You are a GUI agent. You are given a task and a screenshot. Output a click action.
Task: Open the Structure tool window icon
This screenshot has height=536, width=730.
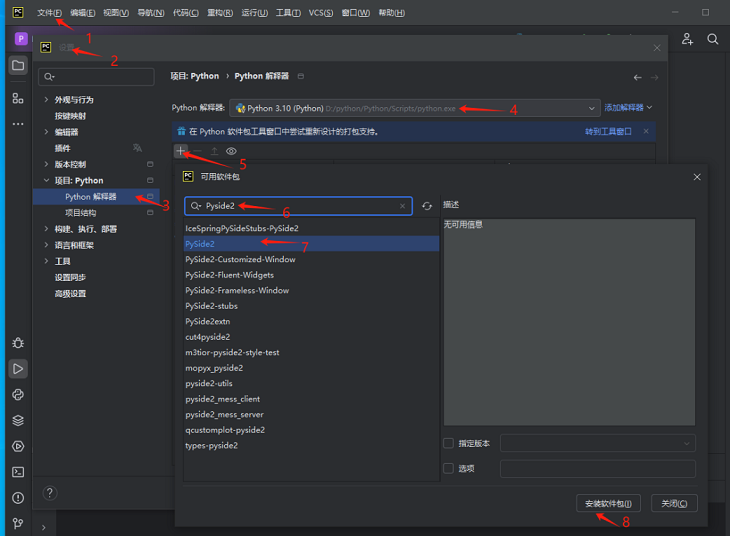click(x=18, y=98)
